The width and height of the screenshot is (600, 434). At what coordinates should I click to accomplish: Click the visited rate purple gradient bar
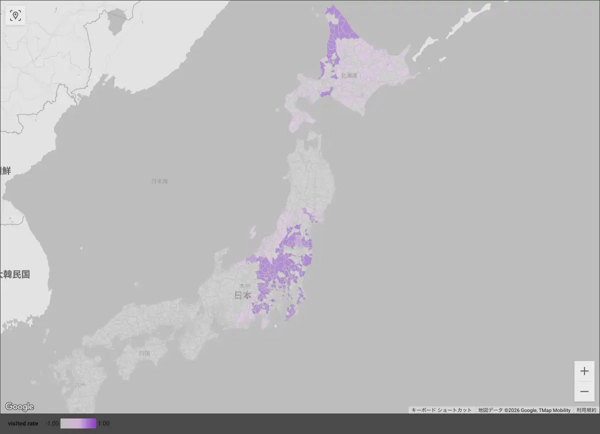coord(78,424)
